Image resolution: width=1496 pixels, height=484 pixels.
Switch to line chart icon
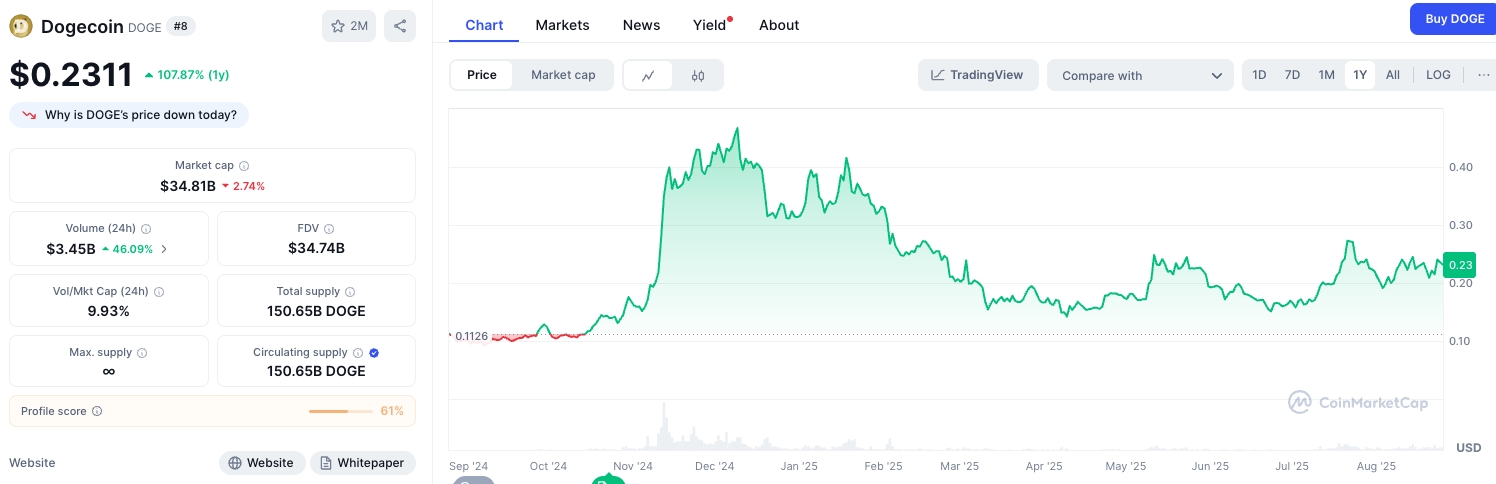(648, 75)
